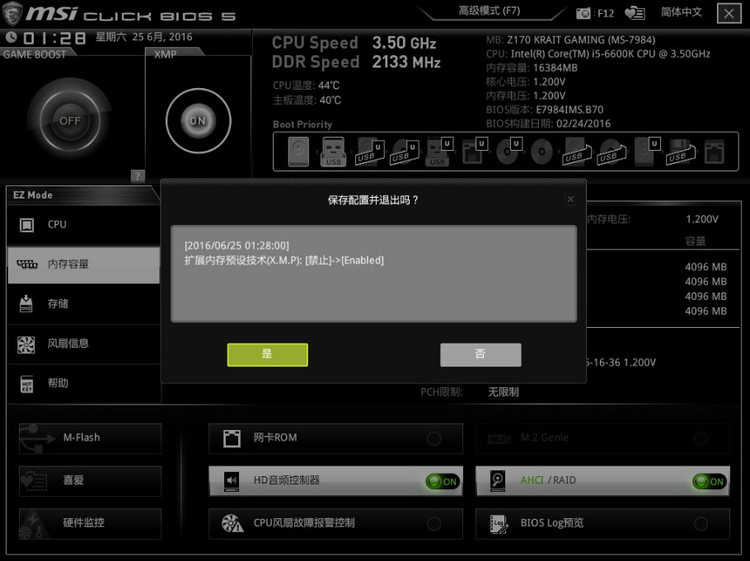Viewport: 750px width, 561px height.
Task: Select CPU in EZ Mode sidebar
Action: [84, 224]
